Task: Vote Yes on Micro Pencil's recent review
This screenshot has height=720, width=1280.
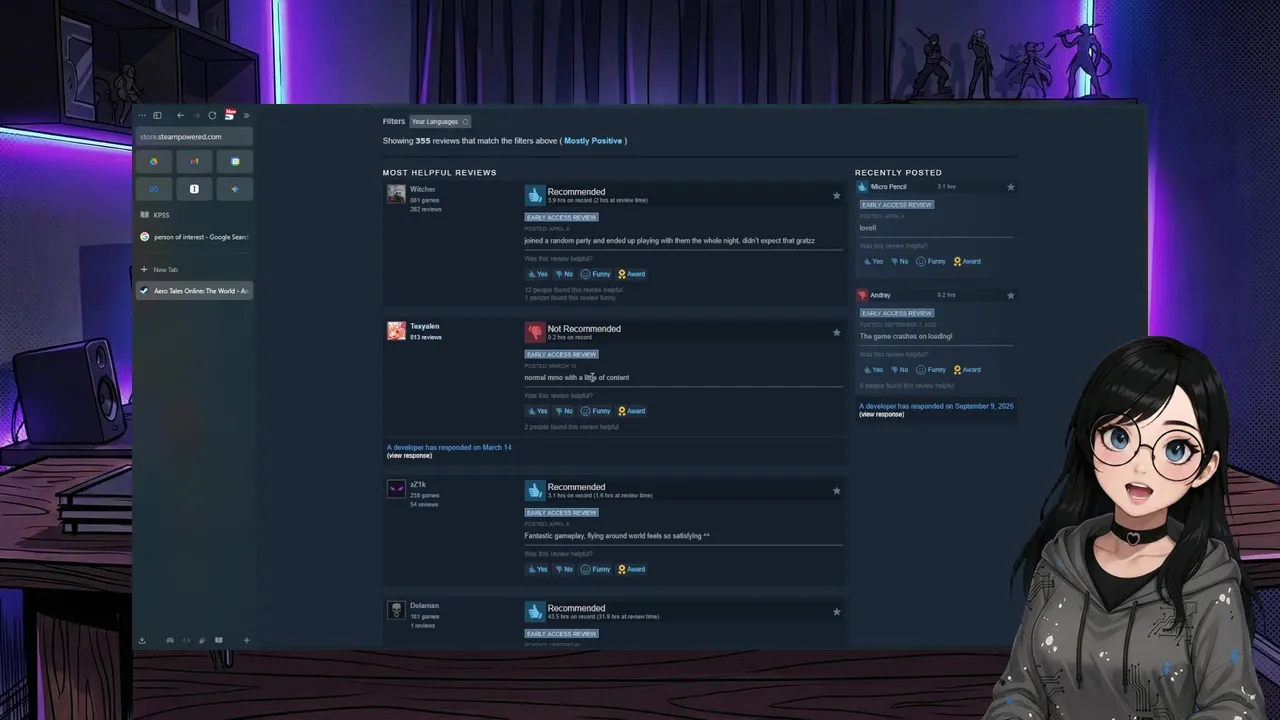Action: (873, 261)
